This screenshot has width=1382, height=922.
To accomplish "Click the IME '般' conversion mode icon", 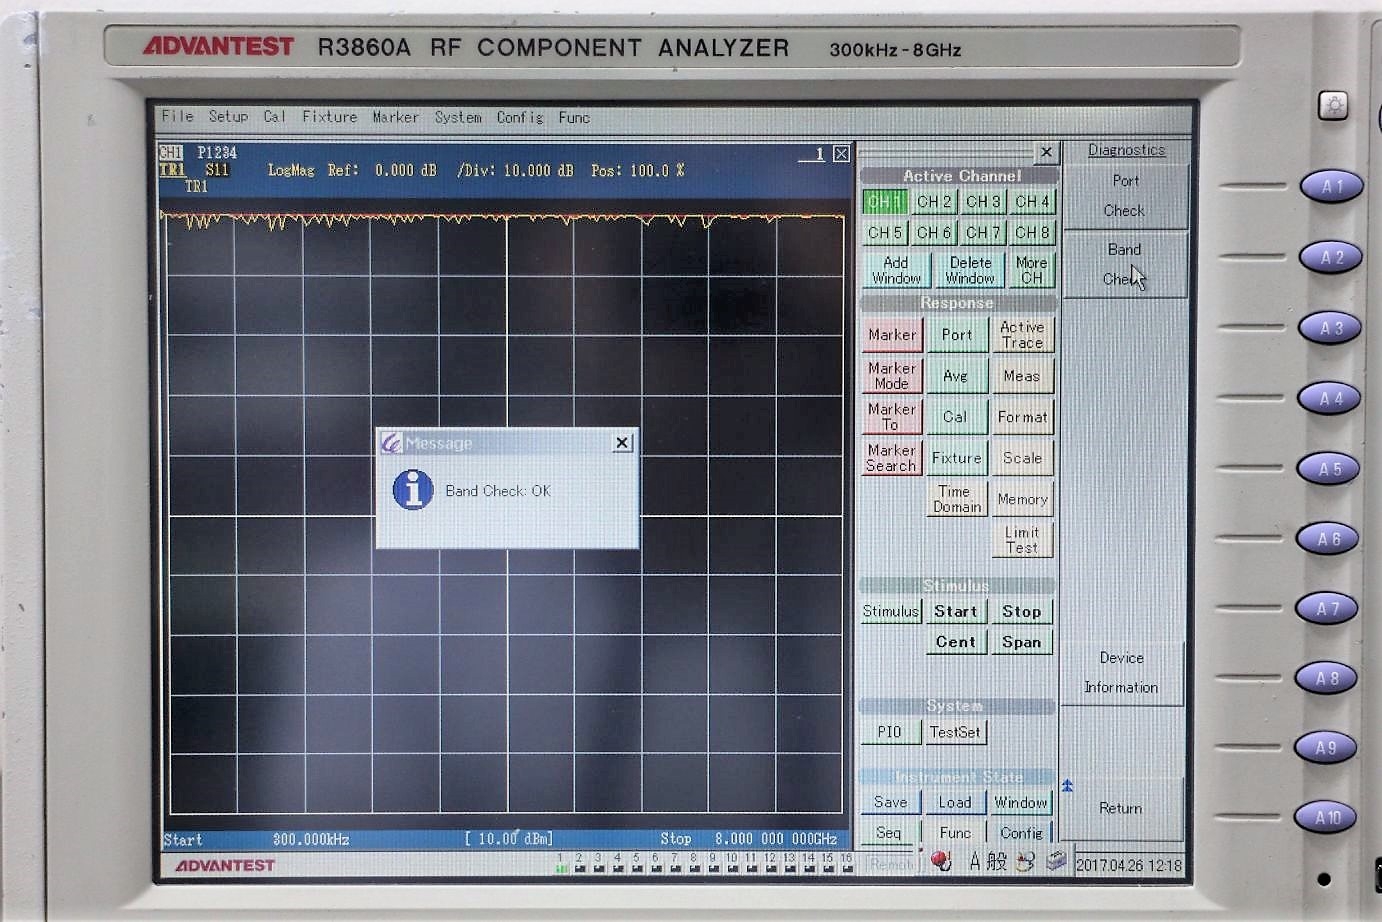I will pos(996,862).
